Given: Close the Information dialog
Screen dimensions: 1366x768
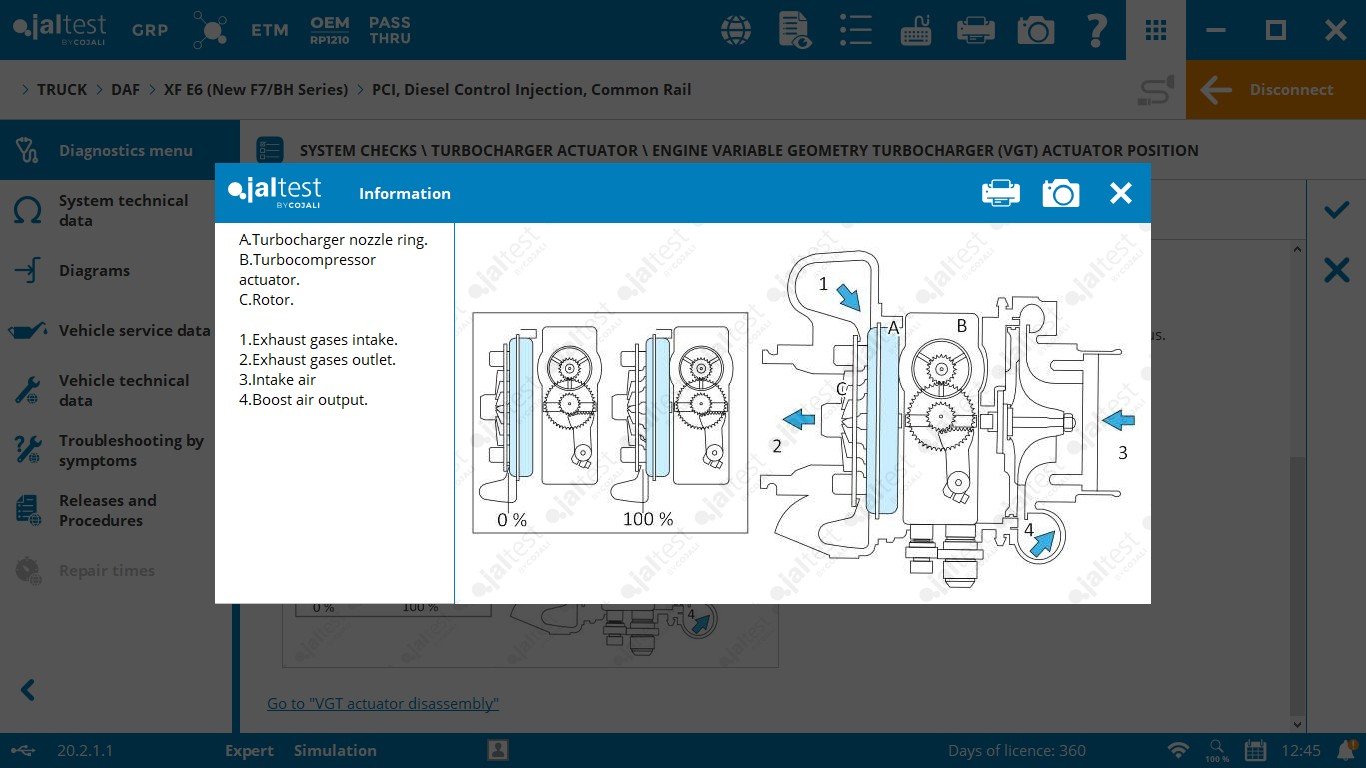Looking at the screenshot, I should click(1120, 193).
